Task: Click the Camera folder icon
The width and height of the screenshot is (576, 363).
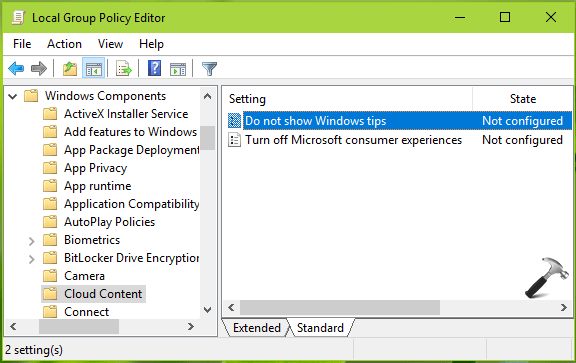Action: pyautogui.click(x=50, y=276)
